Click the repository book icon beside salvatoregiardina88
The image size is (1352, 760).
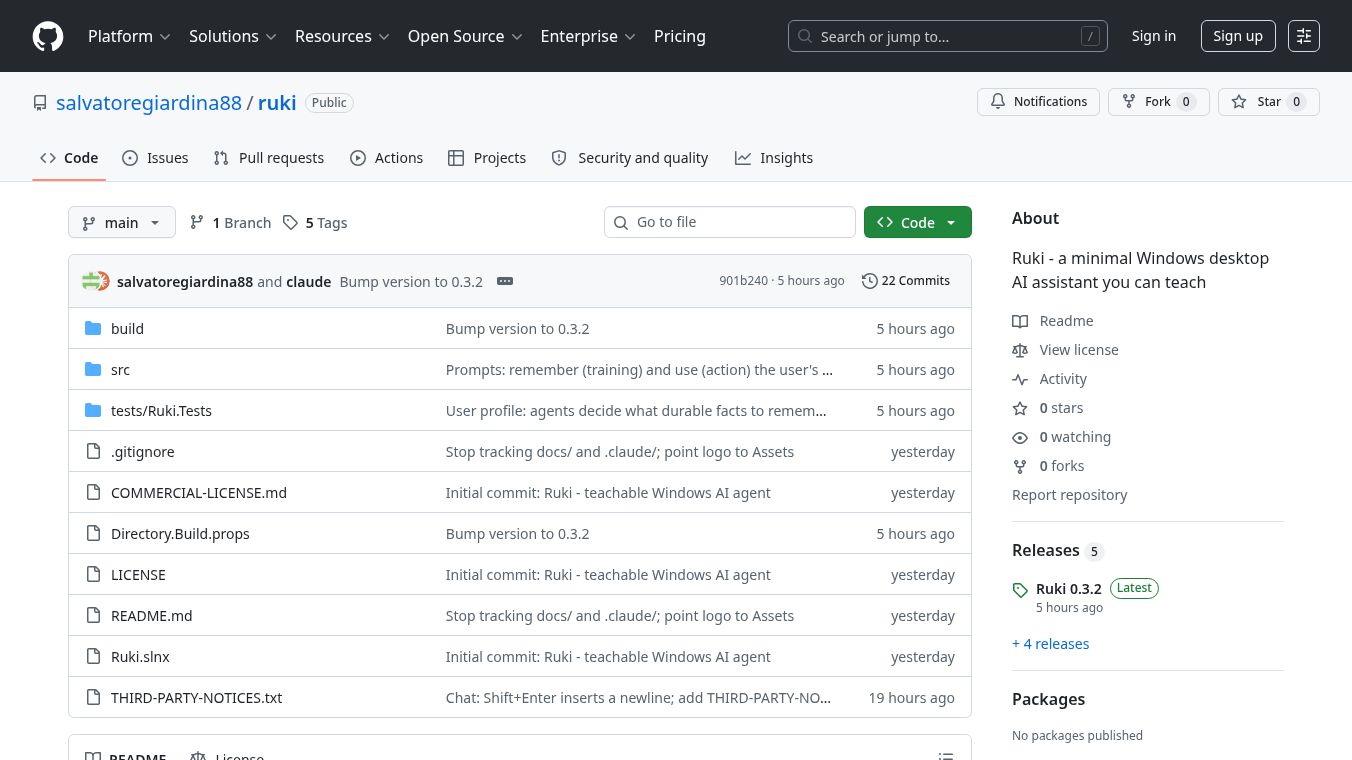pyautogui.click(x=40, y=103)
